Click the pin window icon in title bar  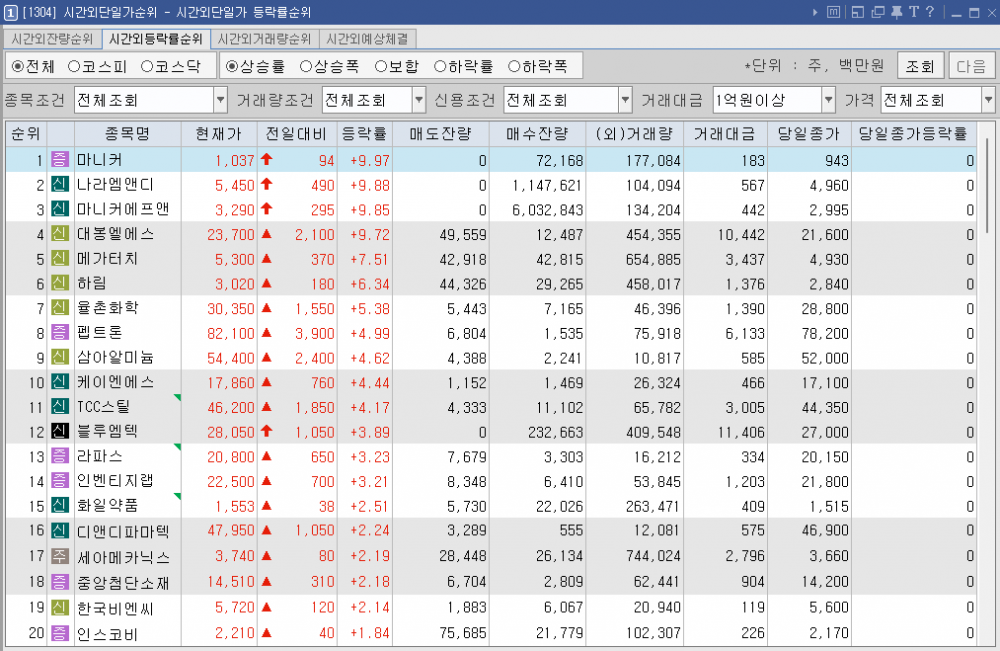click(896, 12)
